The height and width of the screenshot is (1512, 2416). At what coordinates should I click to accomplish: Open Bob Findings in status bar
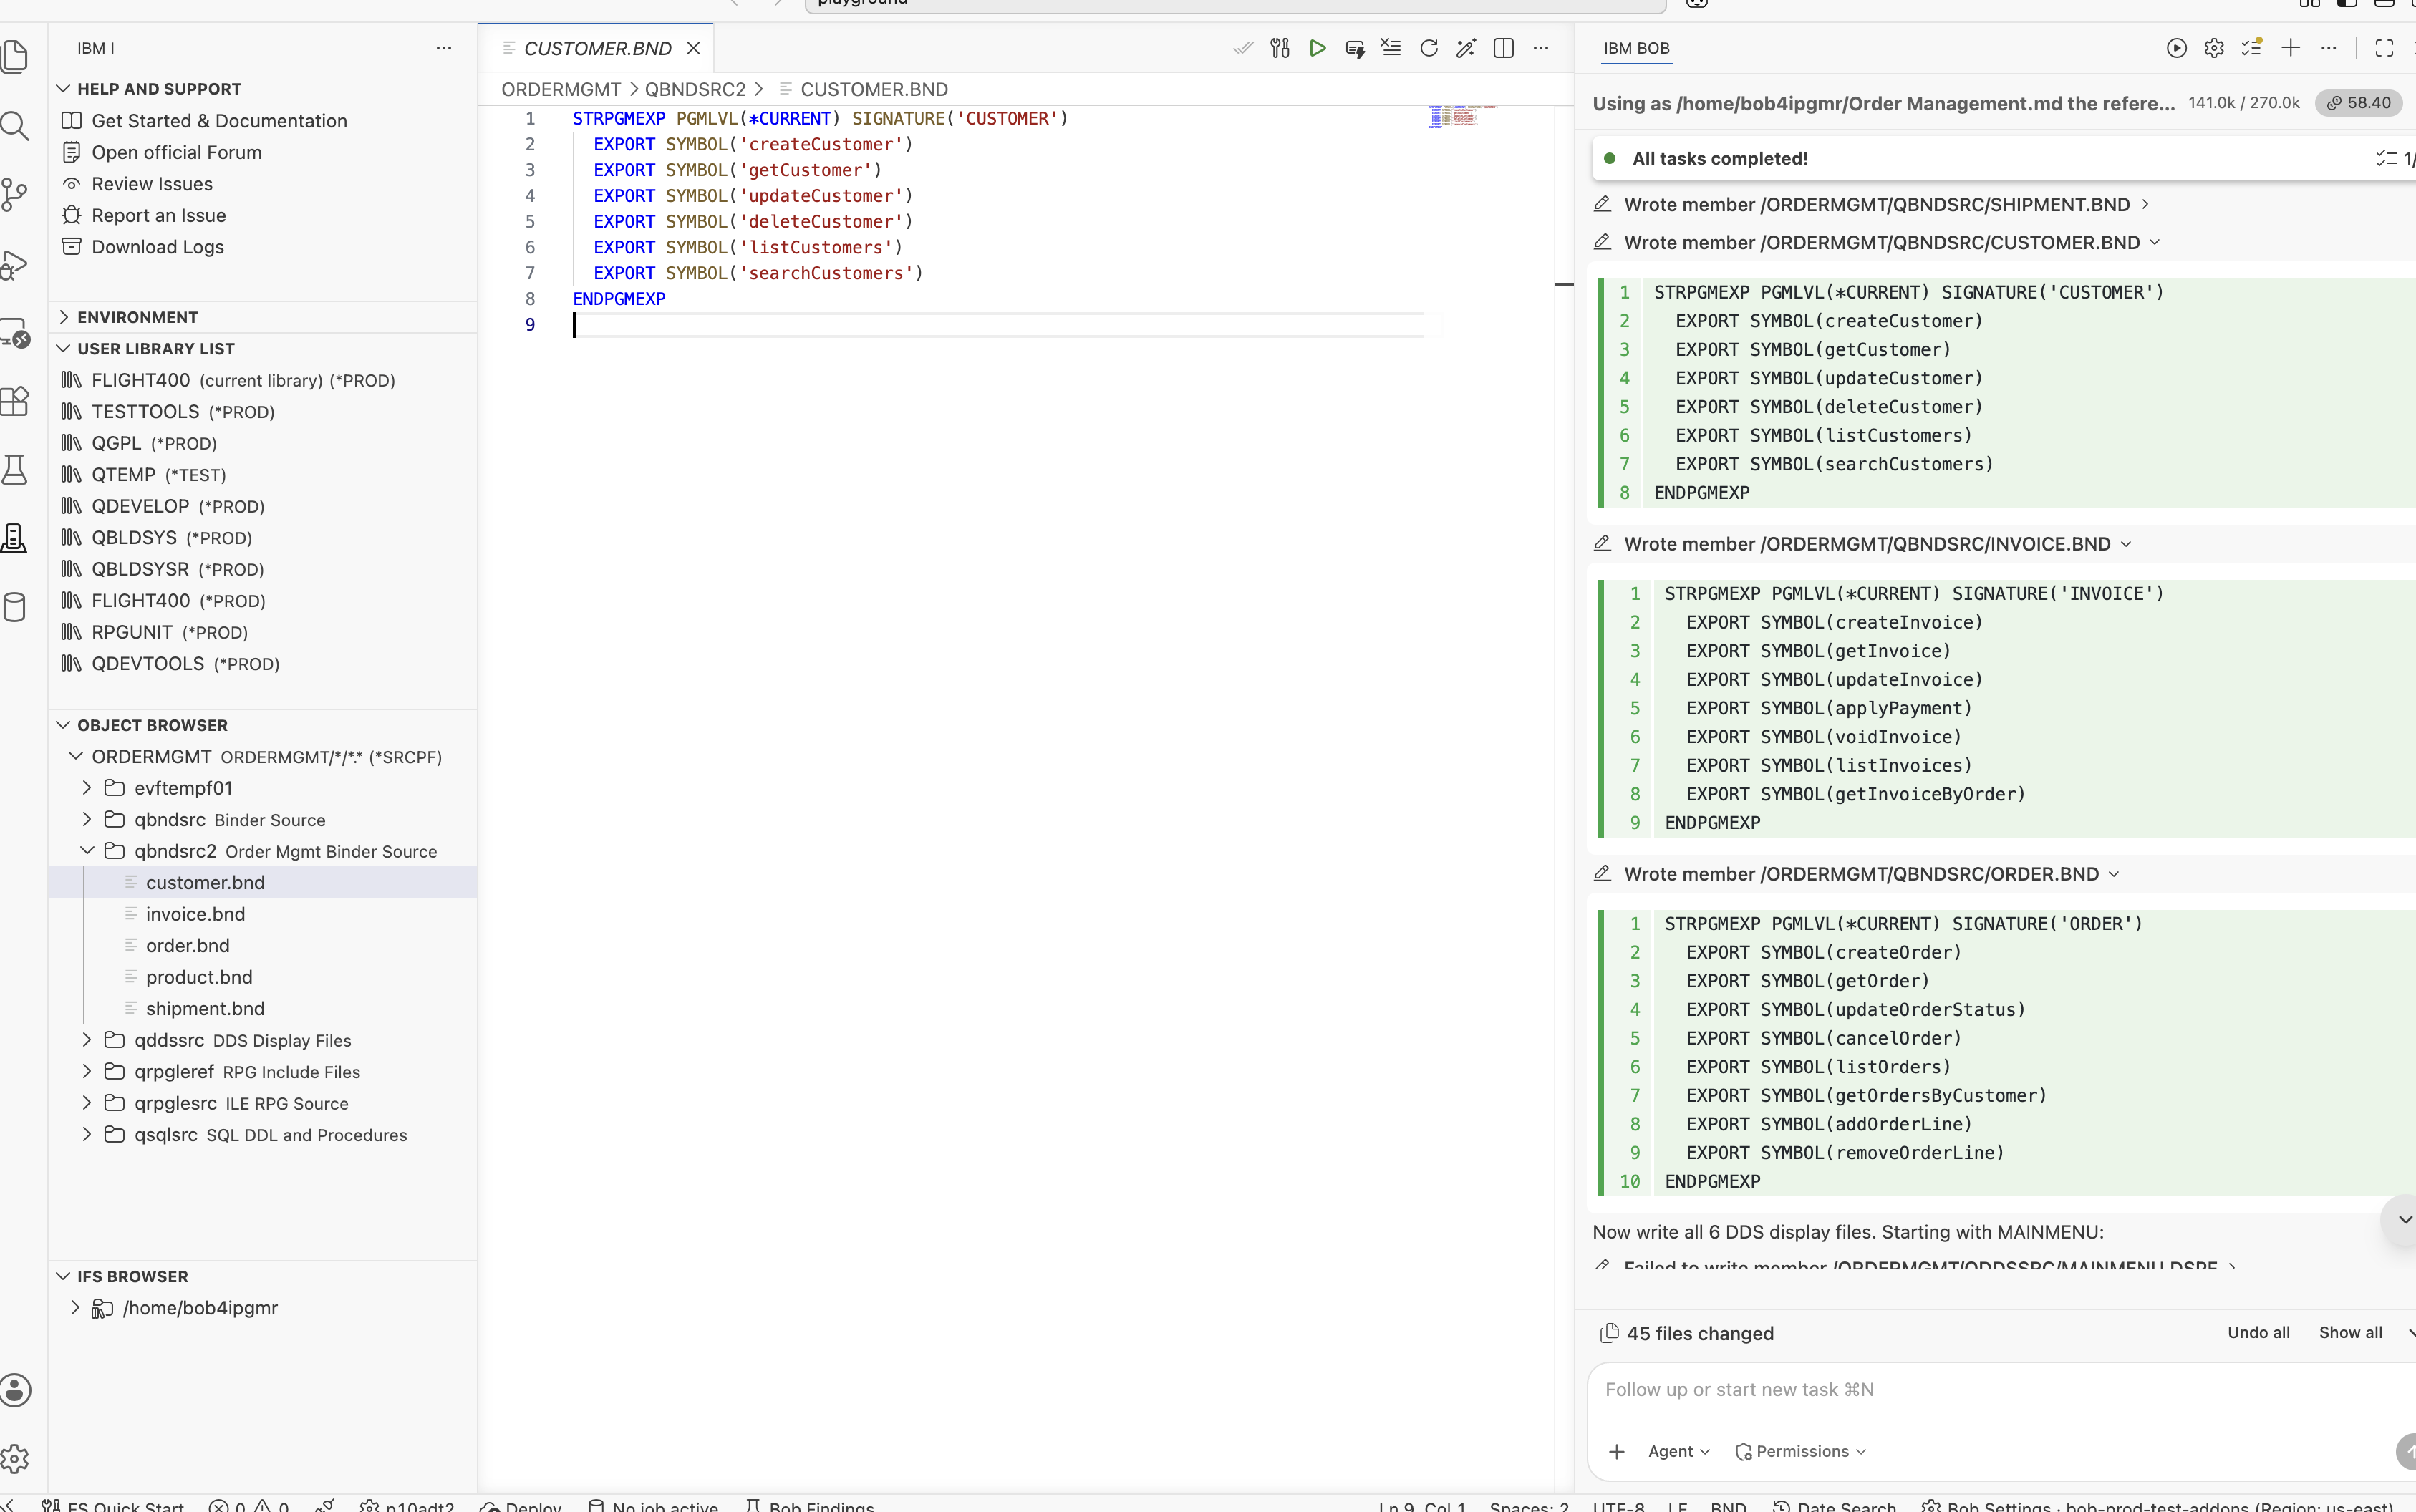[810, 1505]
